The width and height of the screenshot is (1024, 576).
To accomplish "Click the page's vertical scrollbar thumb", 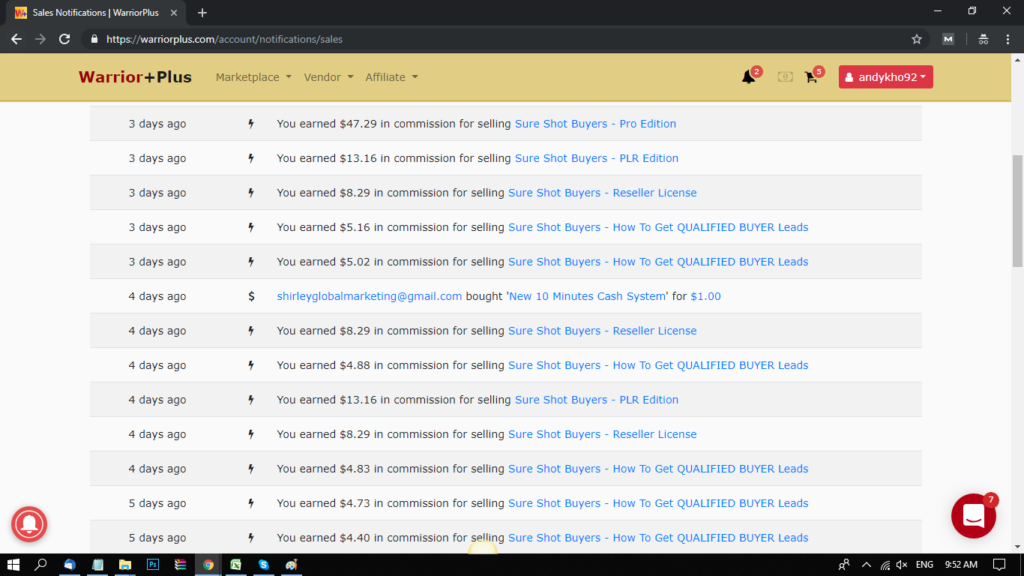I will 1017,210.
